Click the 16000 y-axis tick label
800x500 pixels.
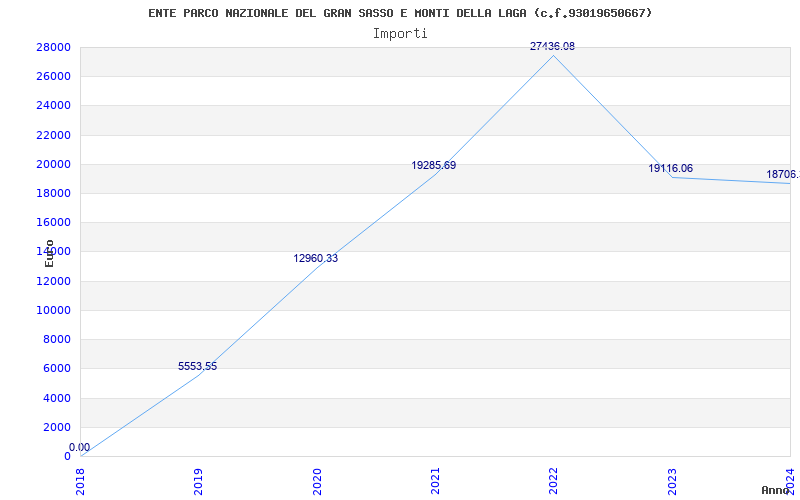tap(53, 222)
